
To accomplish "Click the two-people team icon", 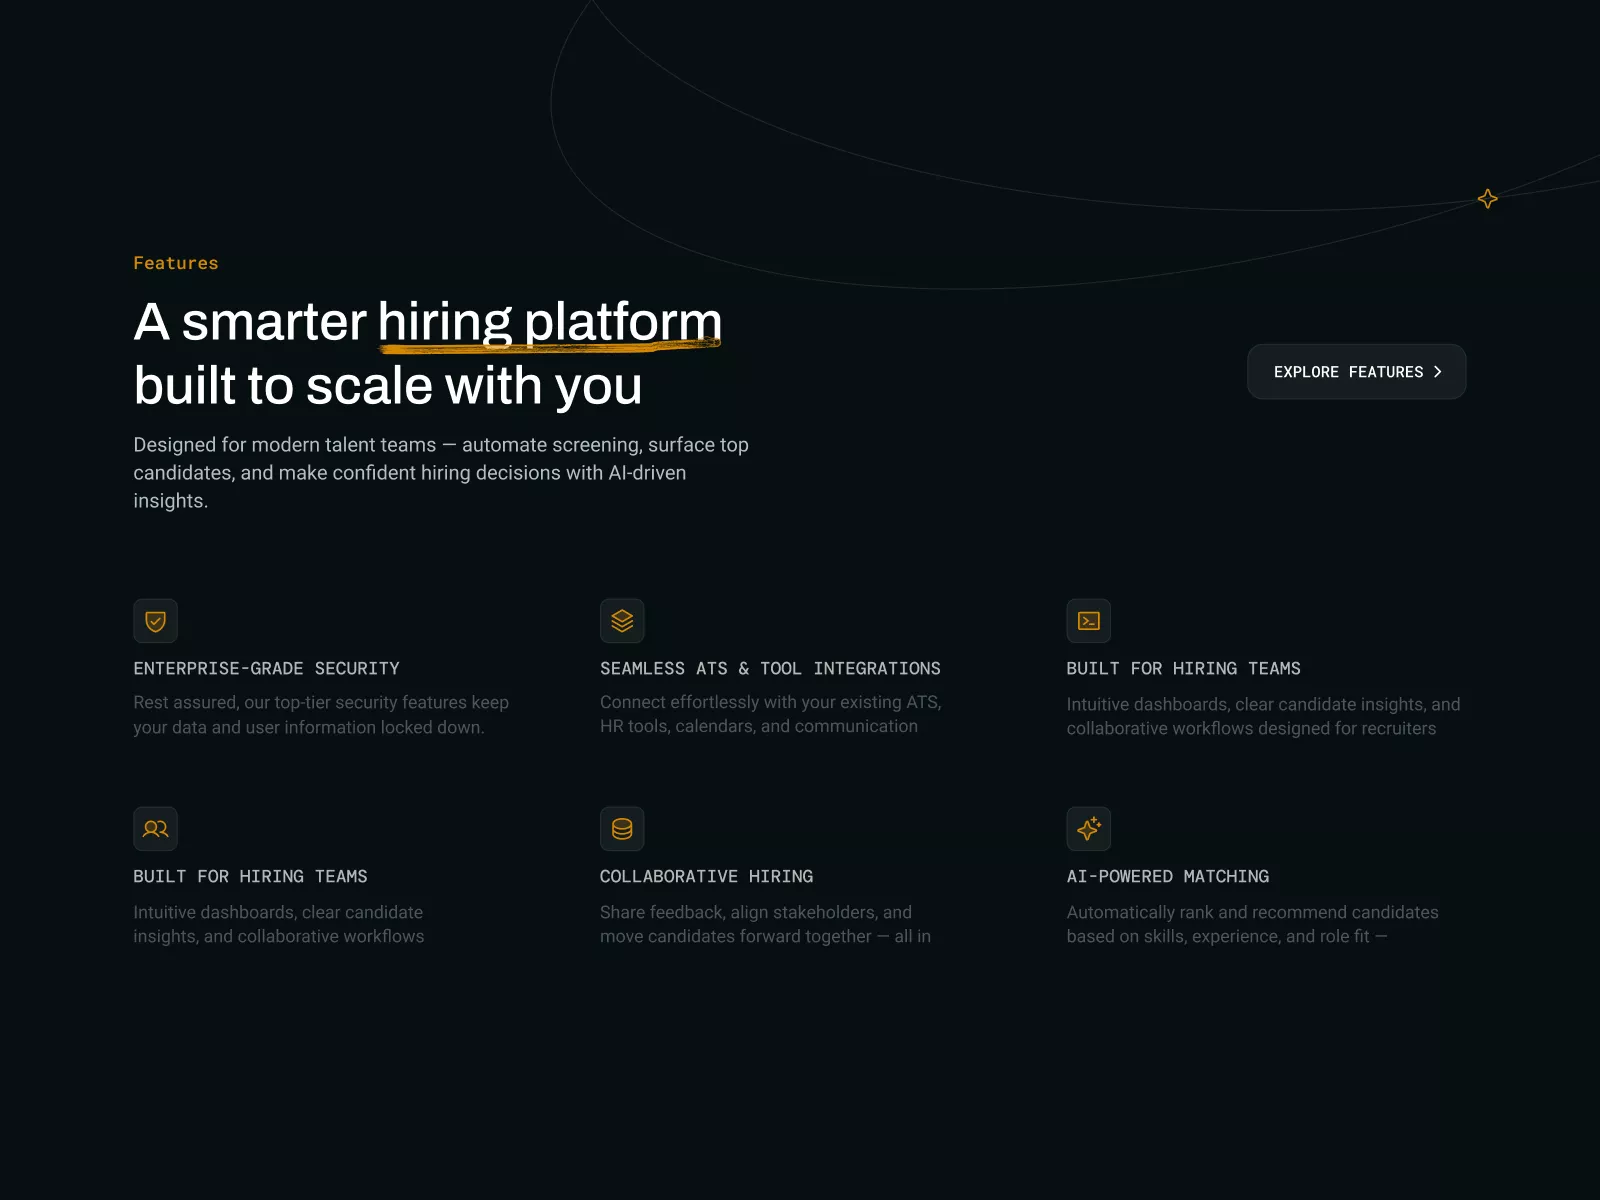I will pos(155,829).
